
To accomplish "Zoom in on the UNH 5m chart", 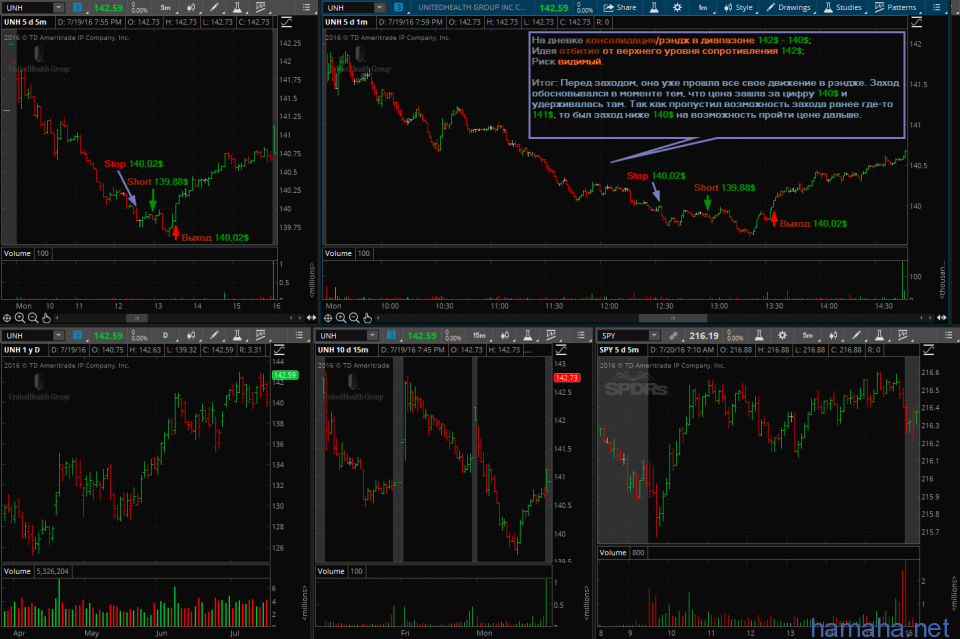I will click(20, 318).
